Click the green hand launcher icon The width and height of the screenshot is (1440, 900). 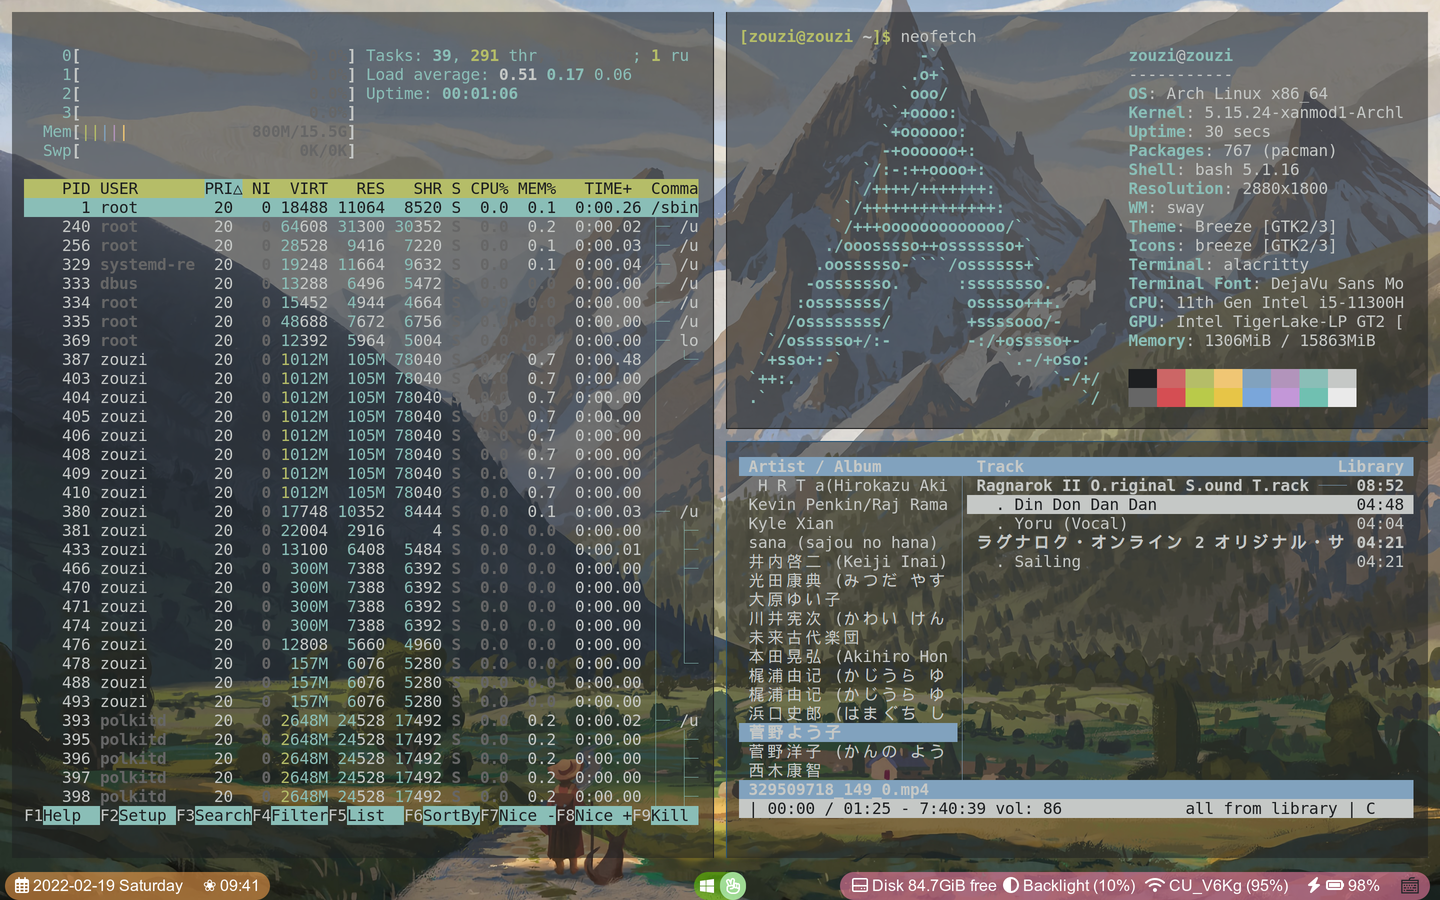pyautogui.click(x=735, y=885)
